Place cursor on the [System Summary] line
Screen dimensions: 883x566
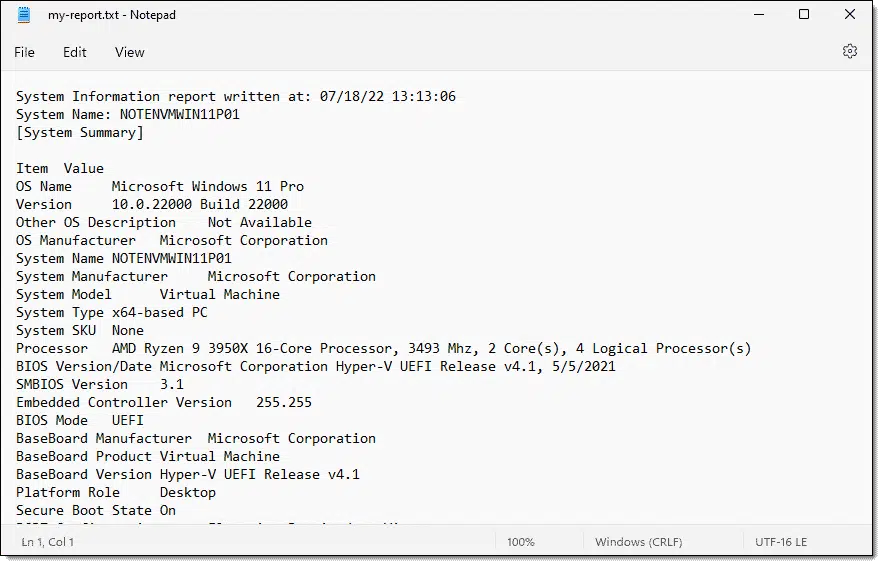80,133
